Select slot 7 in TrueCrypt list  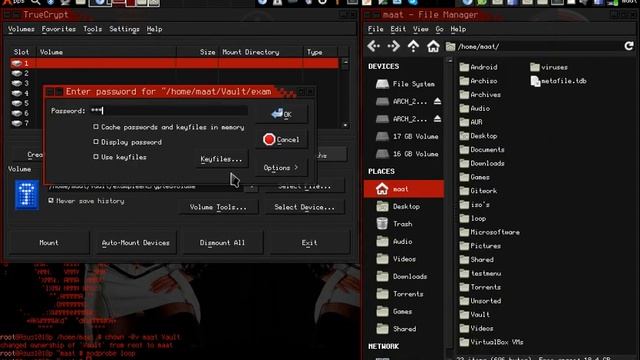27,123
